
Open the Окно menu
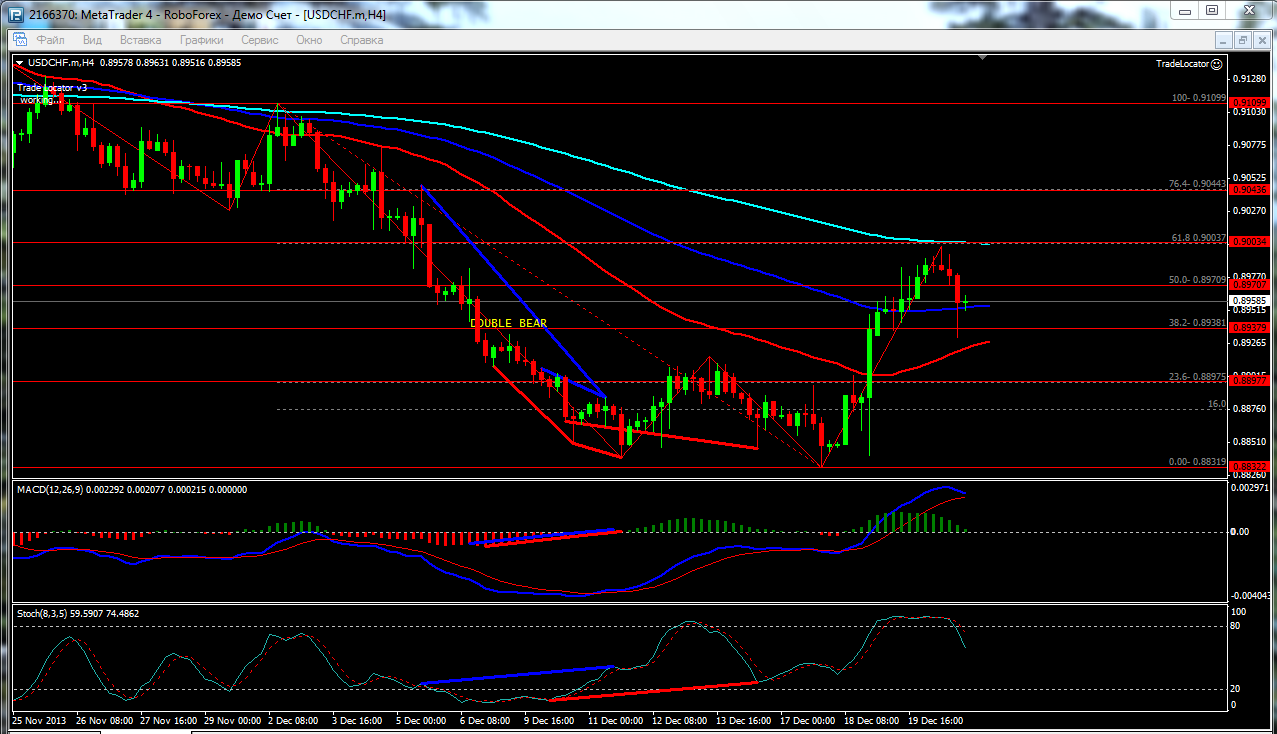click(309, 40)
